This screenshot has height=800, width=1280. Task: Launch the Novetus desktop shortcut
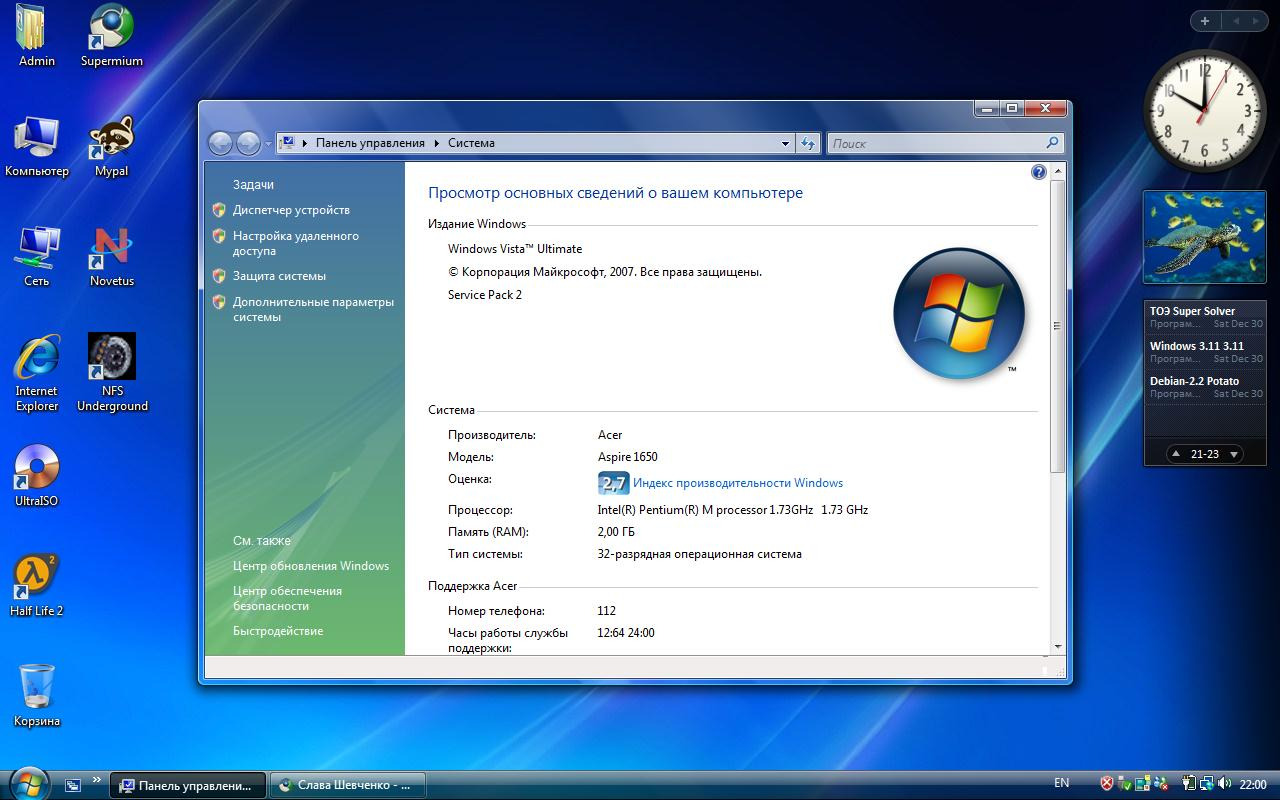click(111, 250)
